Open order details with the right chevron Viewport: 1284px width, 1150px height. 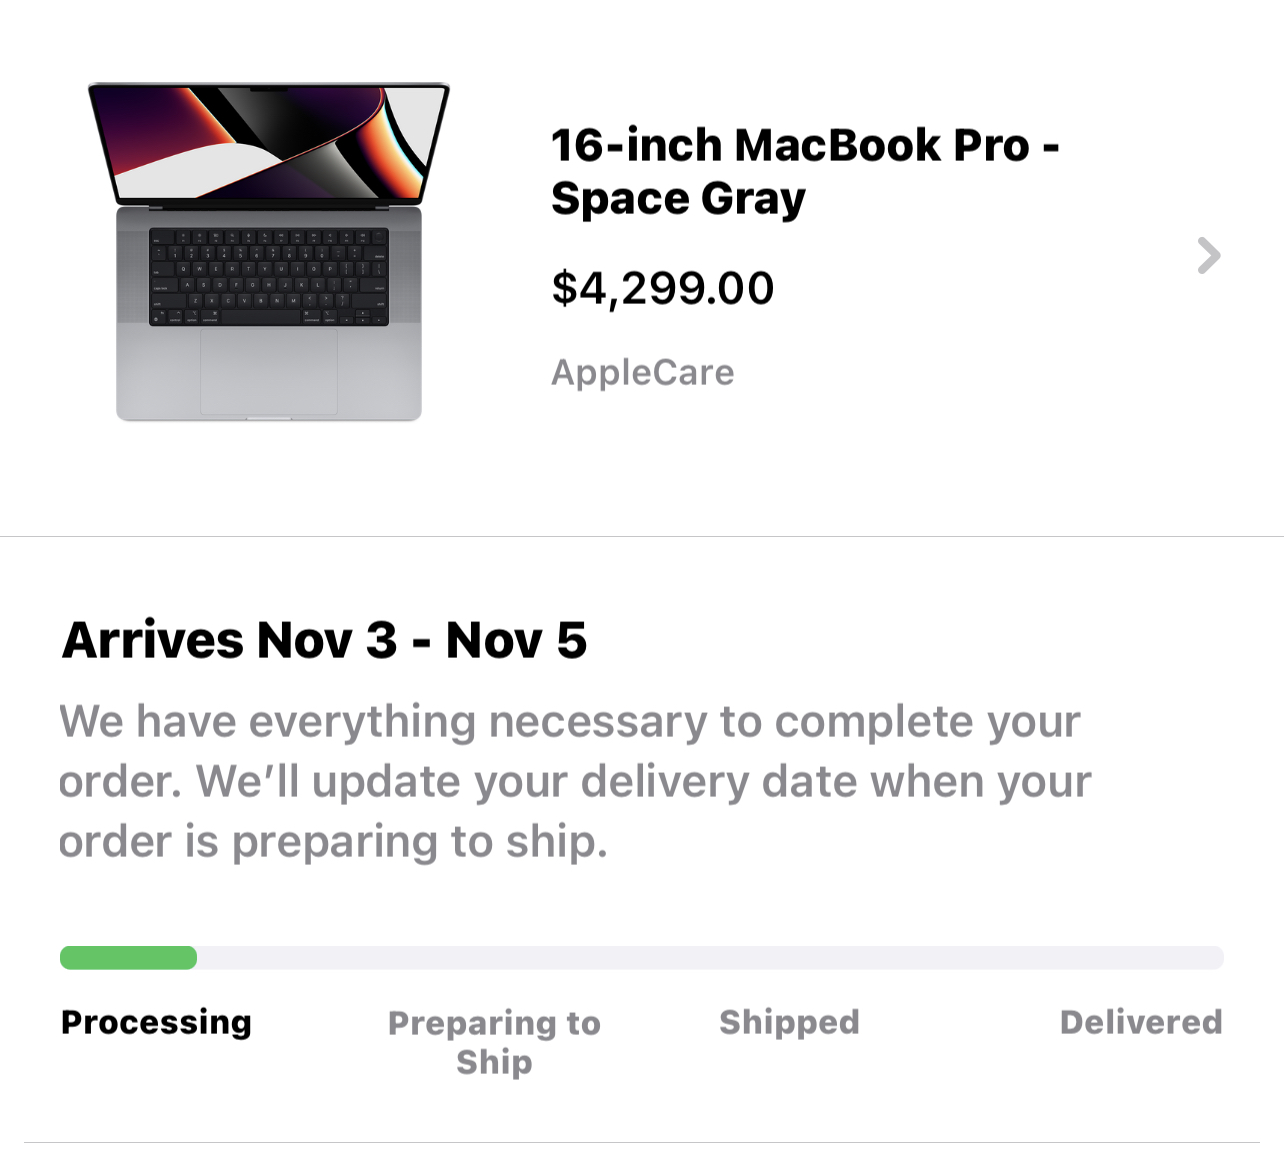point(1209,256)
